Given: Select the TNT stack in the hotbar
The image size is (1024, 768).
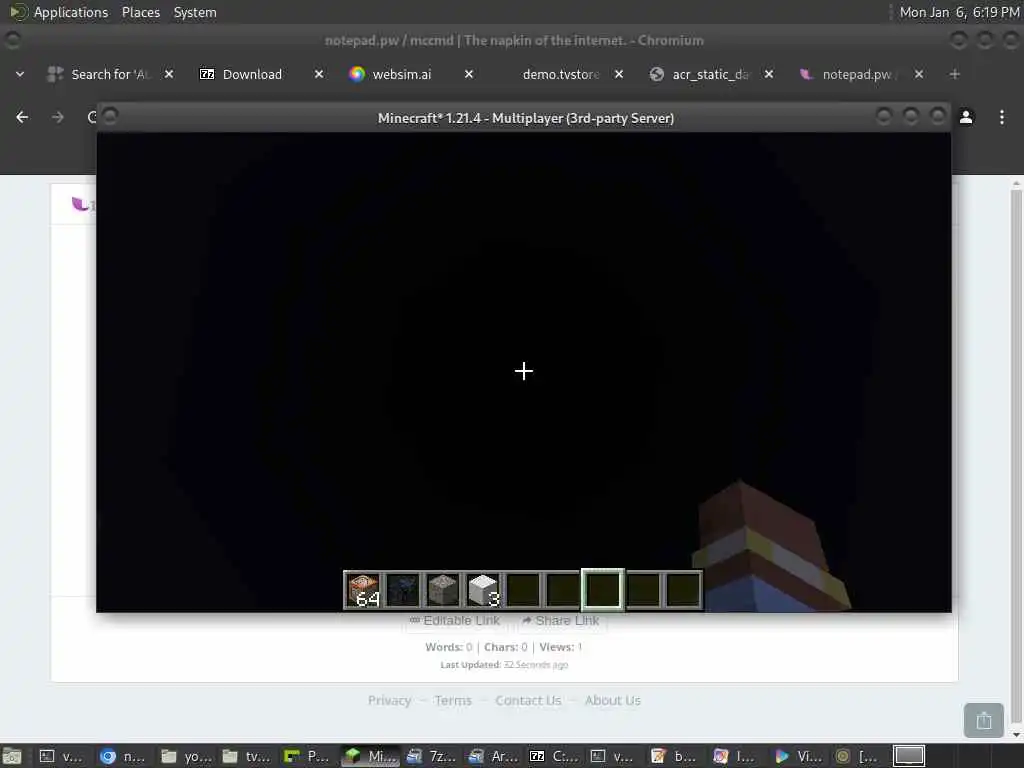Looking at the screenshot, I should tap(364, 590).
